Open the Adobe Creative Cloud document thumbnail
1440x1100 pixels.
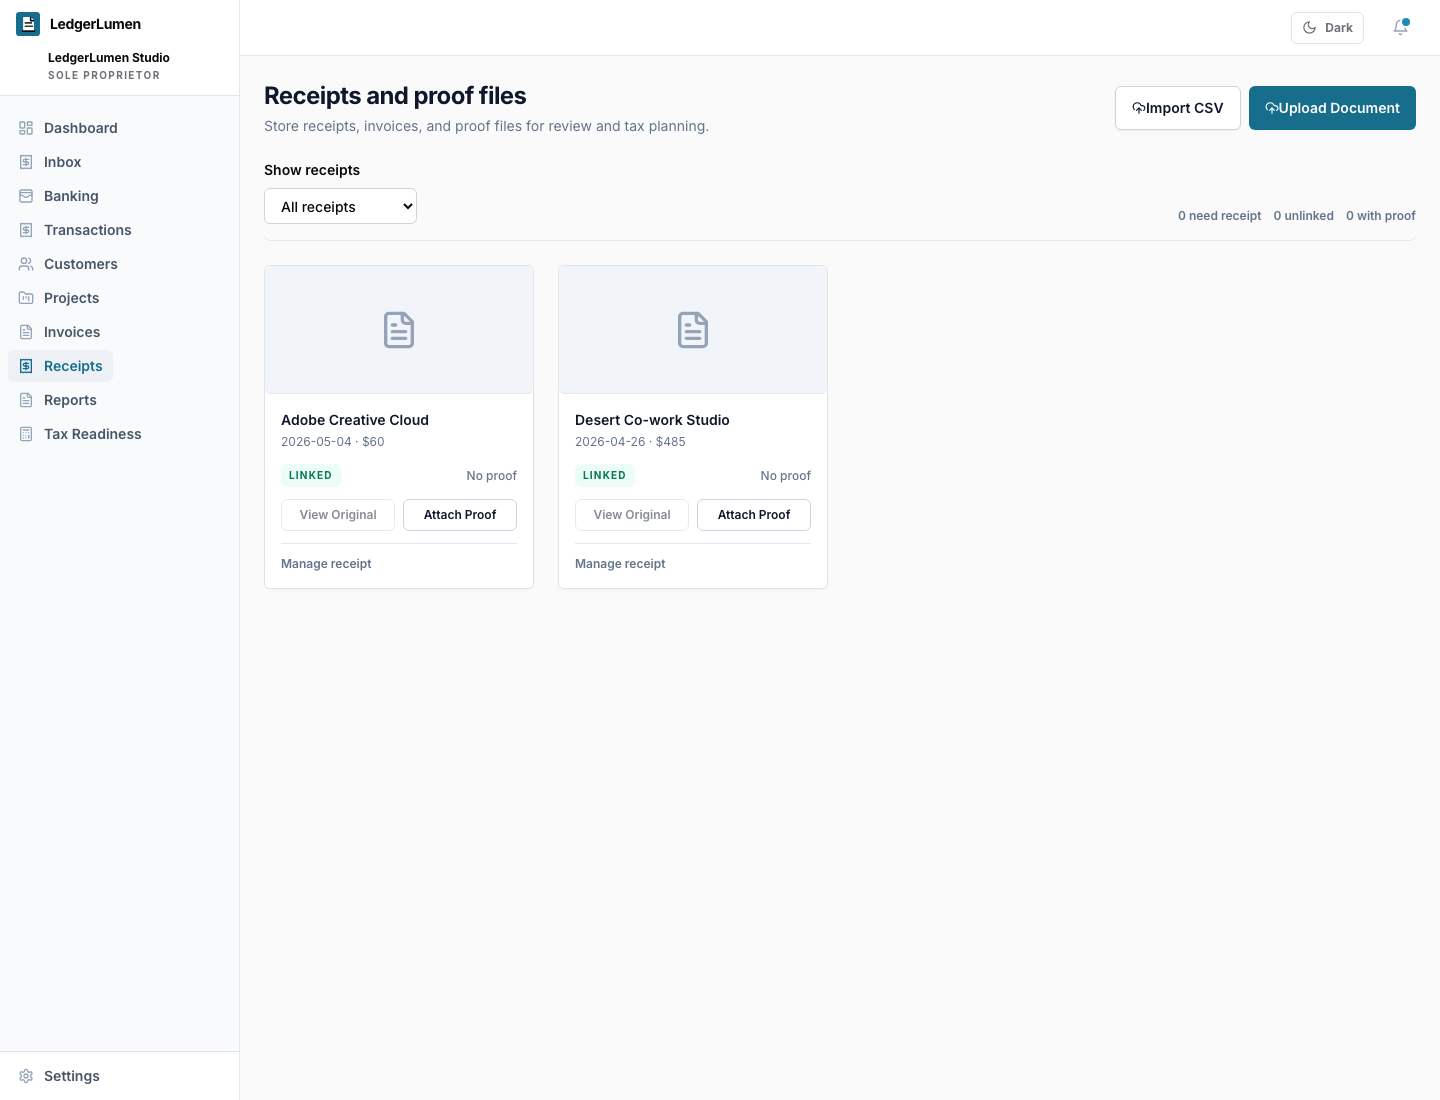(x=399, y=330)
